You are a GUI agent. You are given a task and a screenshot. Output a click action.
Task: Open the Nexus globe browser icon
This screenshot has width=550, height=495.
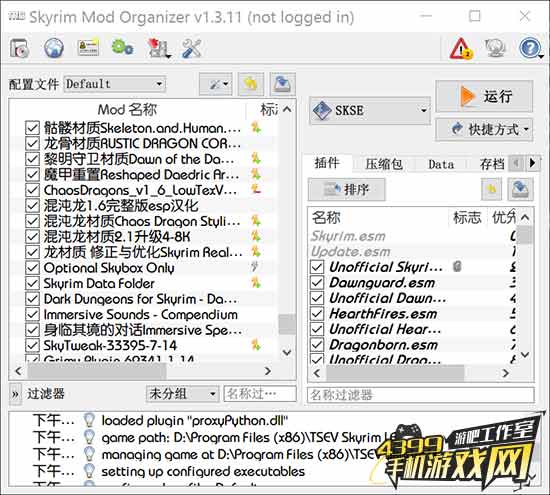54,48
